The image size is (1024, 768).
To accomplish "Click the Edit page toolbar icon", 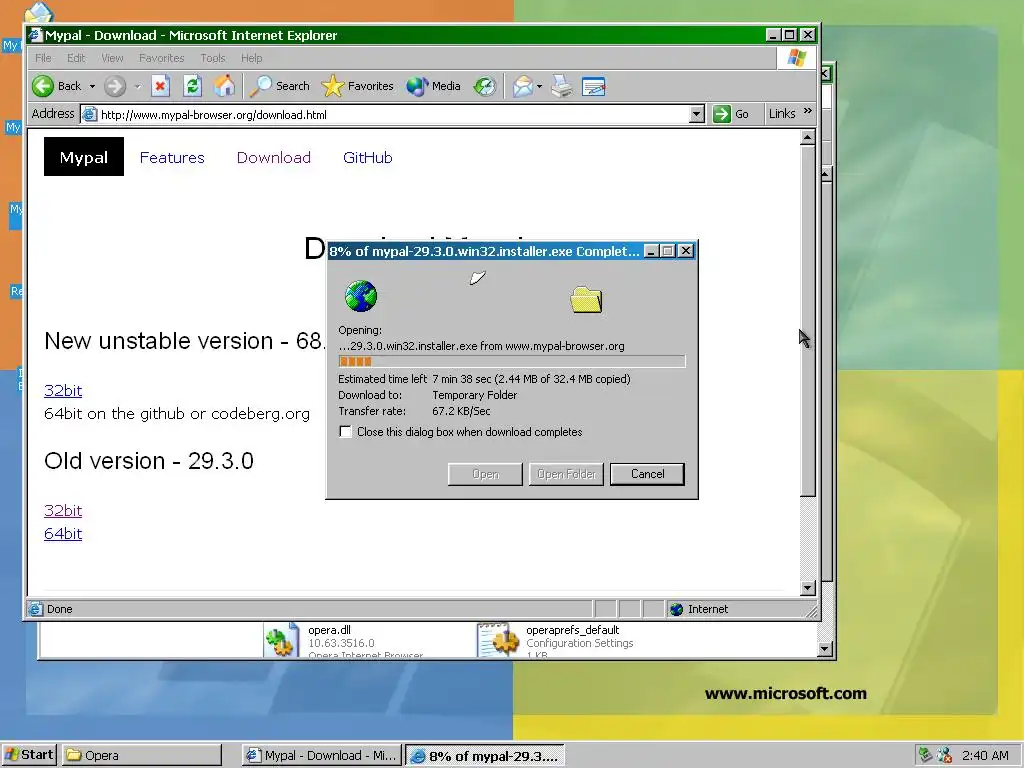I will point(594,86).
